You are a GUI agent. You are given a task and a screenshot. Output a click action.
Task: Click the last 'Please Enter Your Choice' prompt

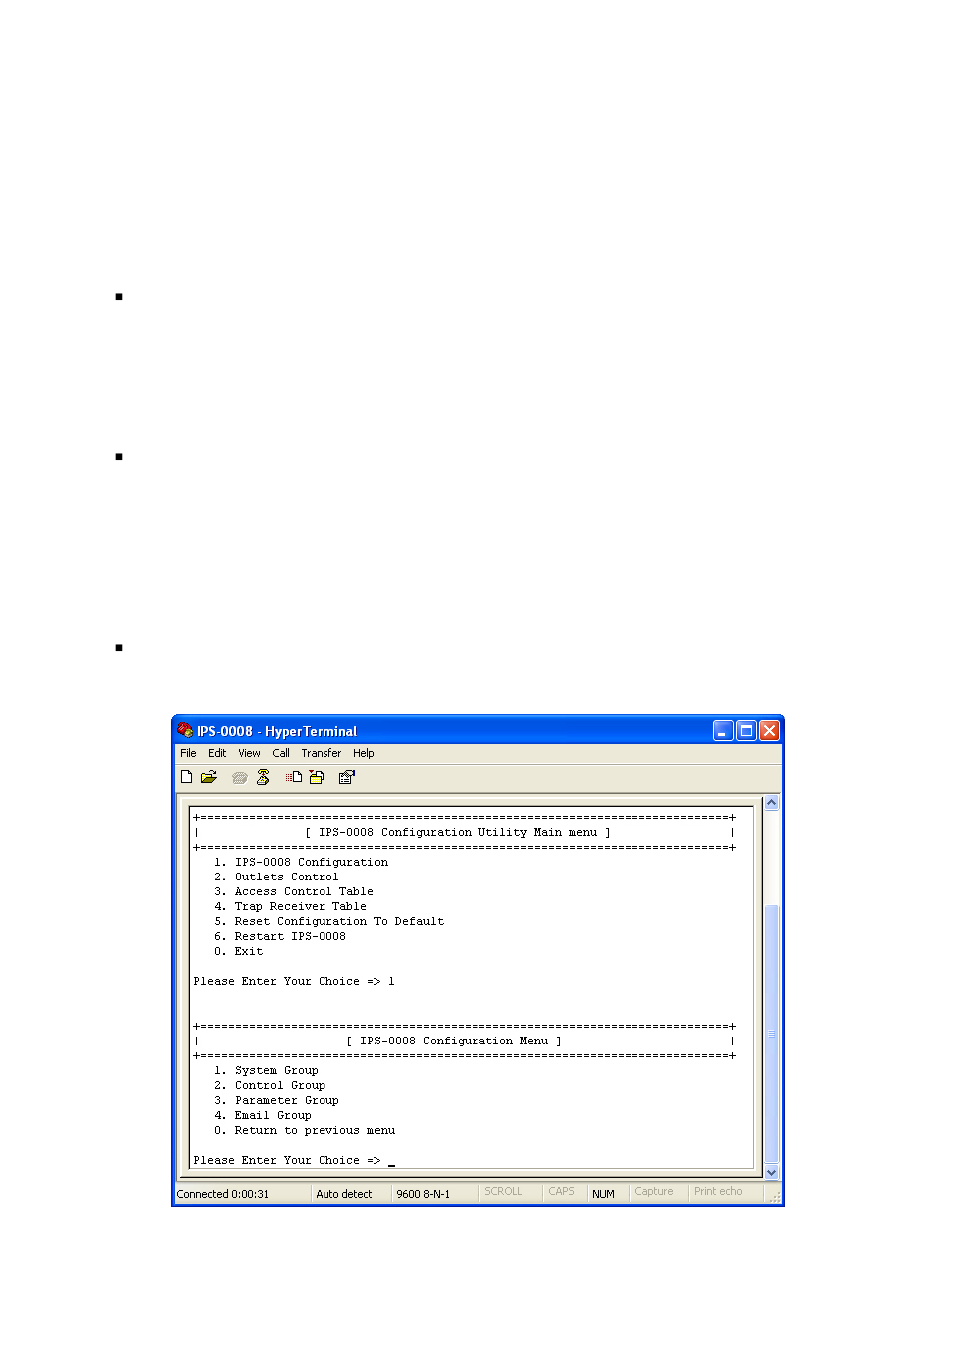click(x=287, y=1161)
